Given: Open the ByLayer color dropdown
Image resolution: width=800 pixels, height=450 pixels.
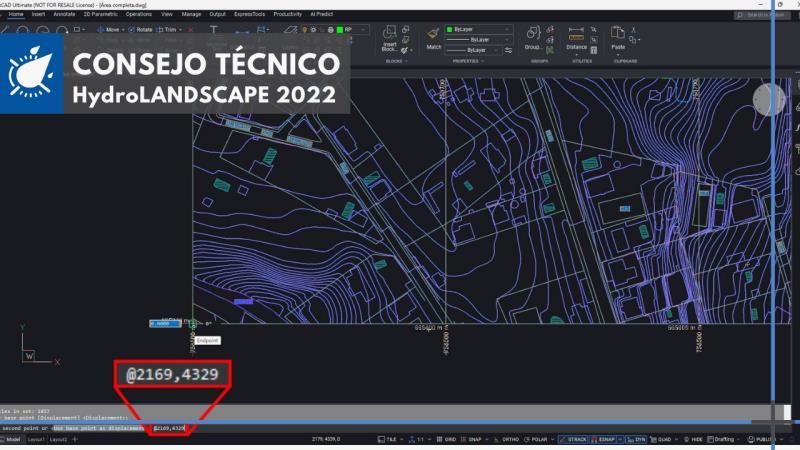Looking at the screenshot, I should pos(479,29).
